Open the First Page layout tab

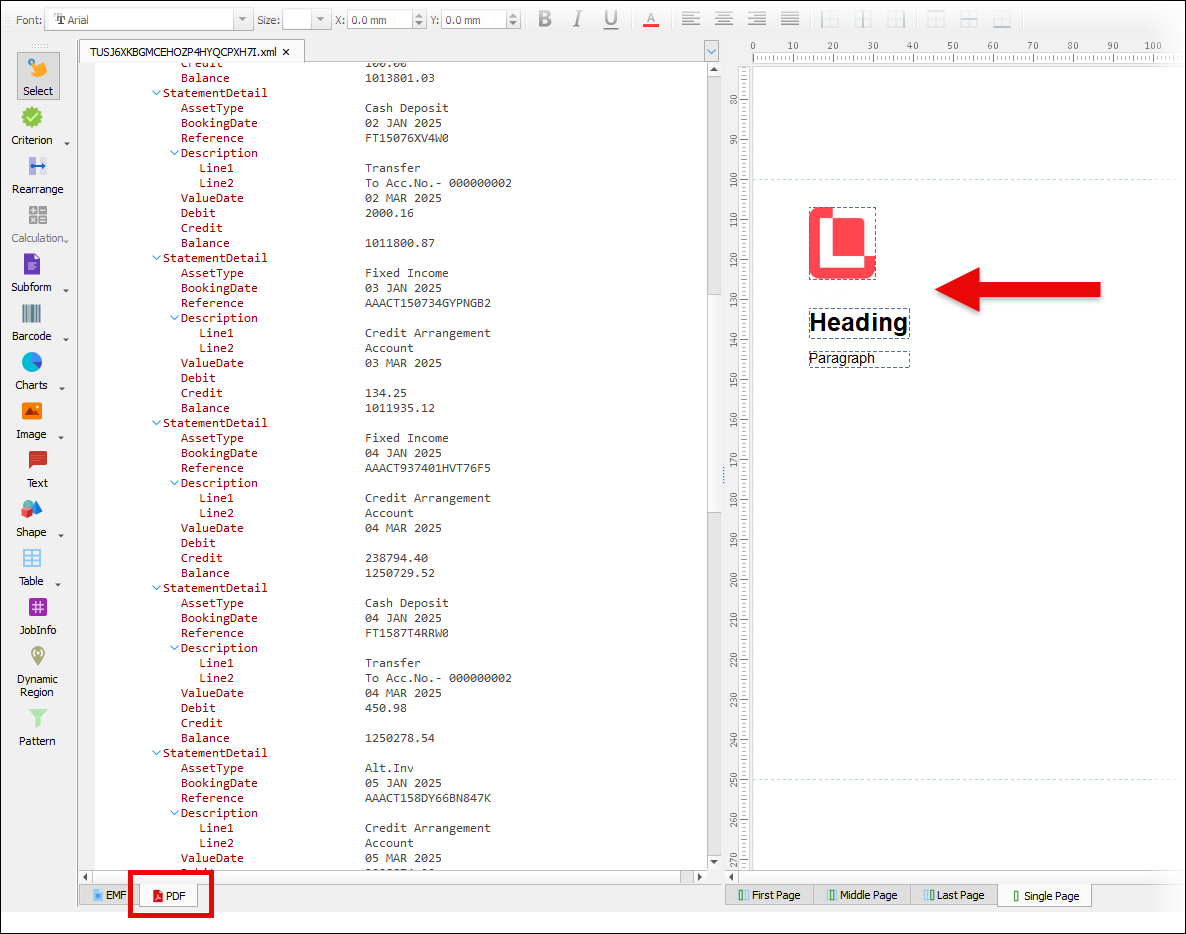point(769,895)
